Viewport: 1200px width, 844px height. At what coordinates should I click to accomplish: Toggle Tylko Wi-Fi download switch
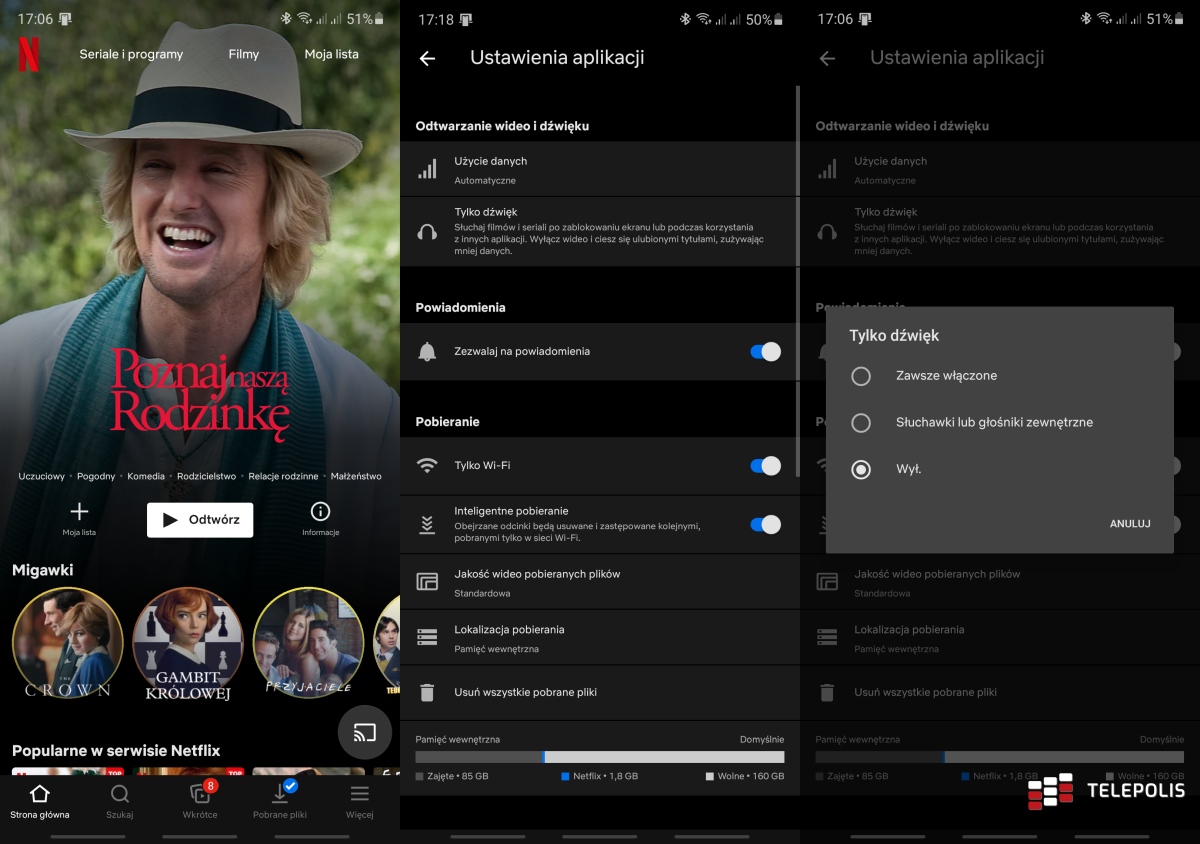click(x=765, y=466)
